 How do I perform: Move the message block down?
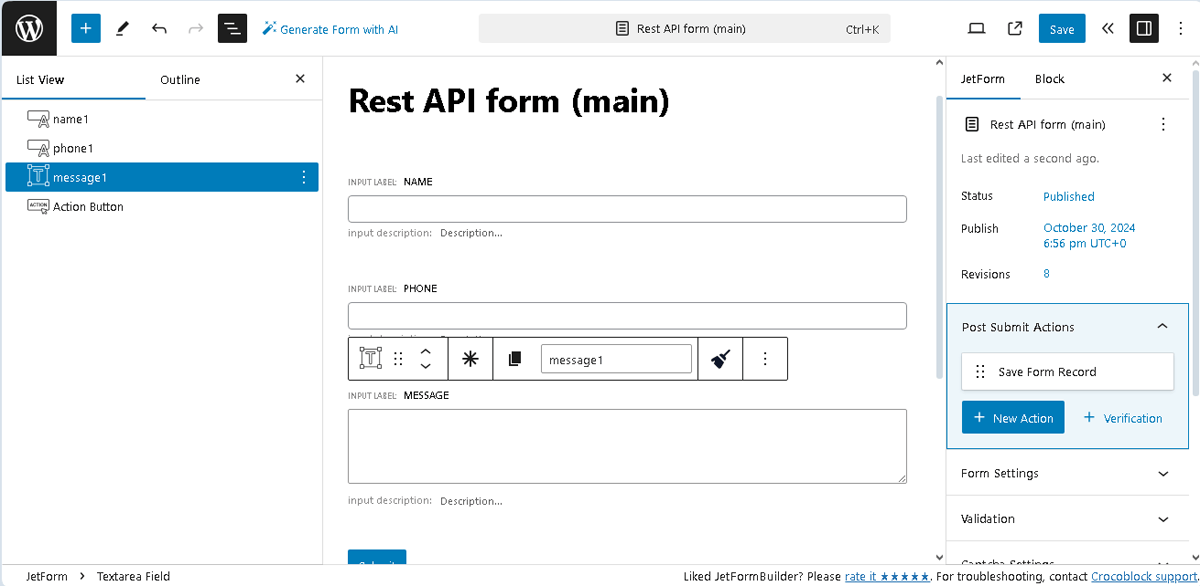tap(425, 367)
